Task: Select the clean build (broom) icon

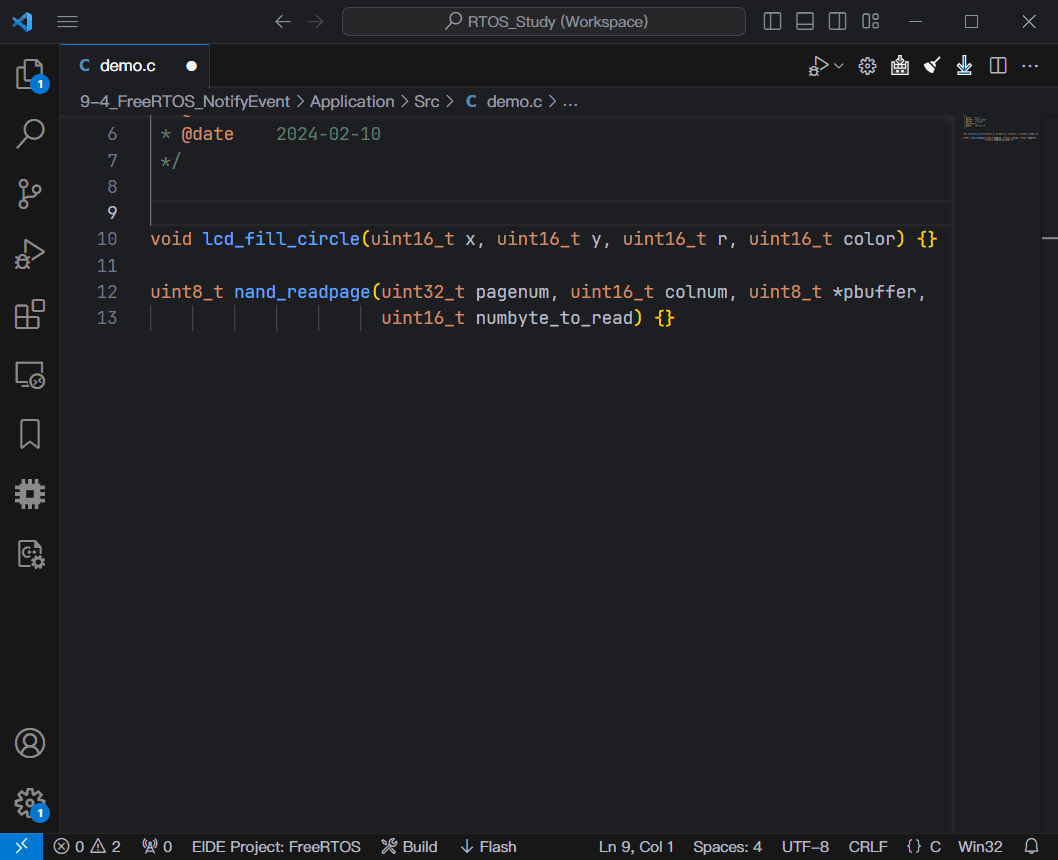Action: click(931, 65)
